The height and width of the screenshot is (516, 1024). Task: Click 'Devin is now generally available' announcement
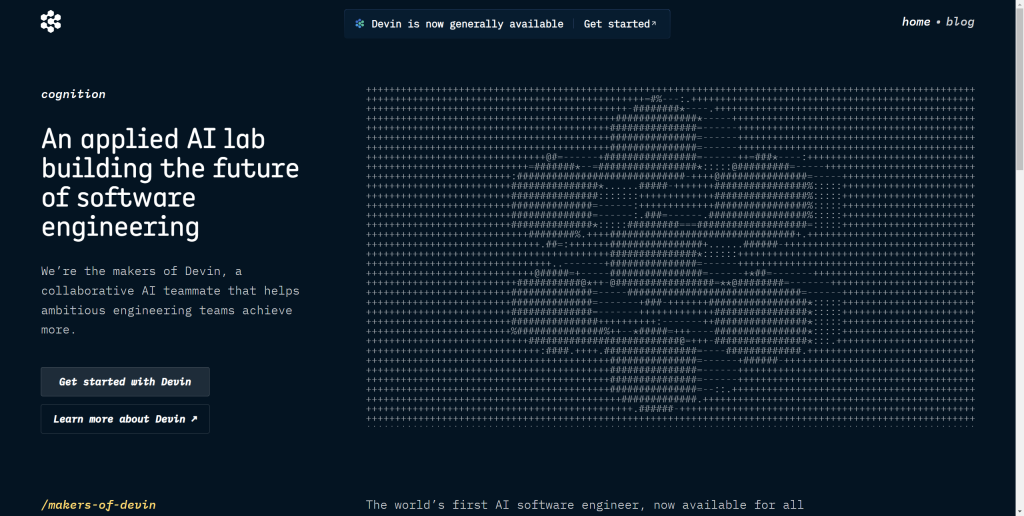[x=467, y=24]
